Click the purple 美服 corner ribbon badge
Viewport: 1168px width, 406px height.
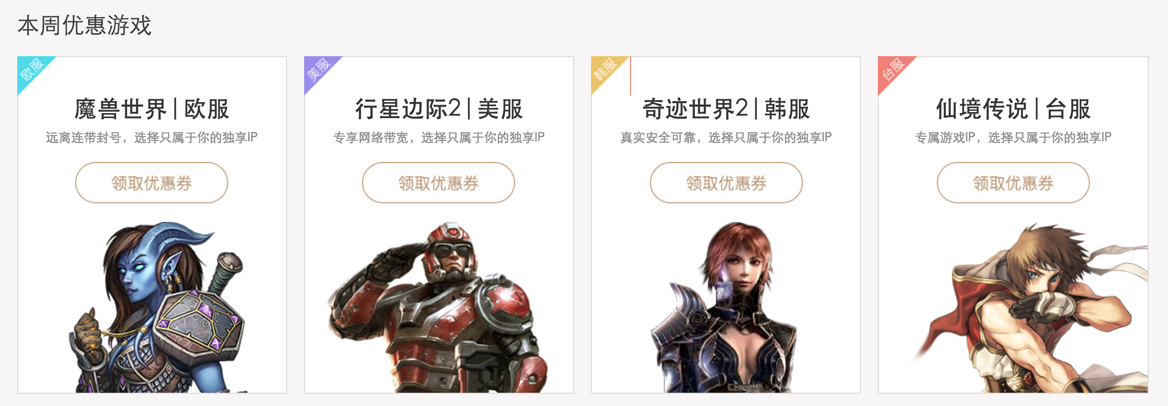(x=318, y=71)
